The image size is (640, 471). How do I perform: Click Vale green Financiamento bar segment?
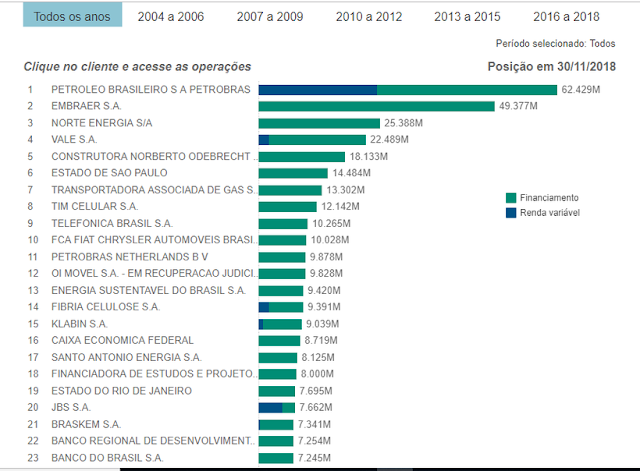pos(318,140)
